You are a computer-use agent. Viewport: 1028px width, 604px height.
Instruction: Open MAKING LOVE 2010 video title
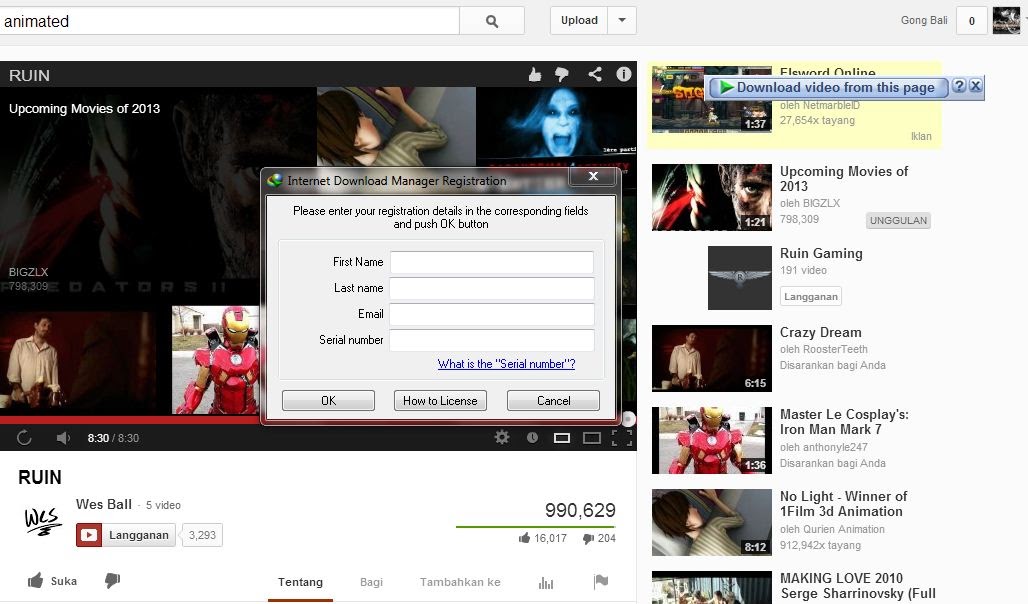(x=858, y=586)
